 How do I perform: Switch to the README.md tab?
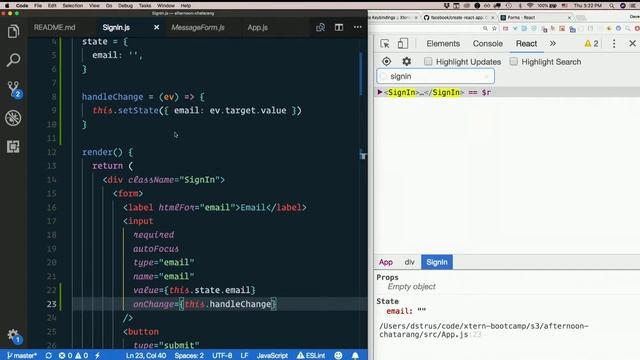pos(55,27)
